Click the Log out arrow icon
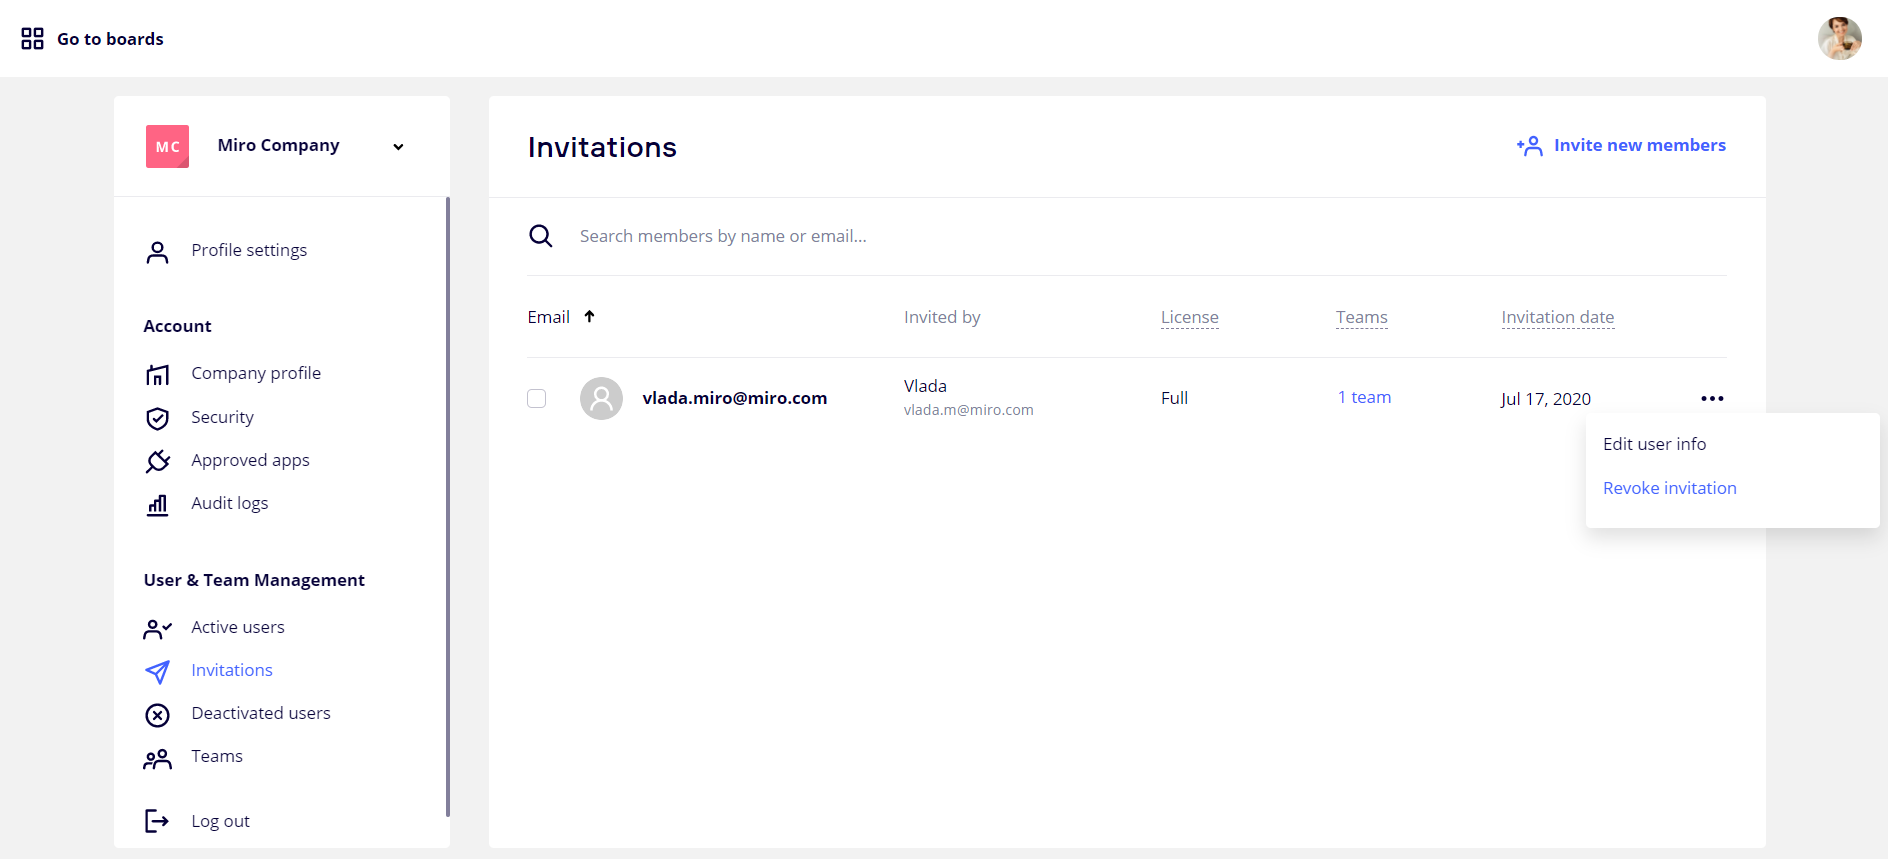This screenshot has height=859, width=1888. coord(157,821)
